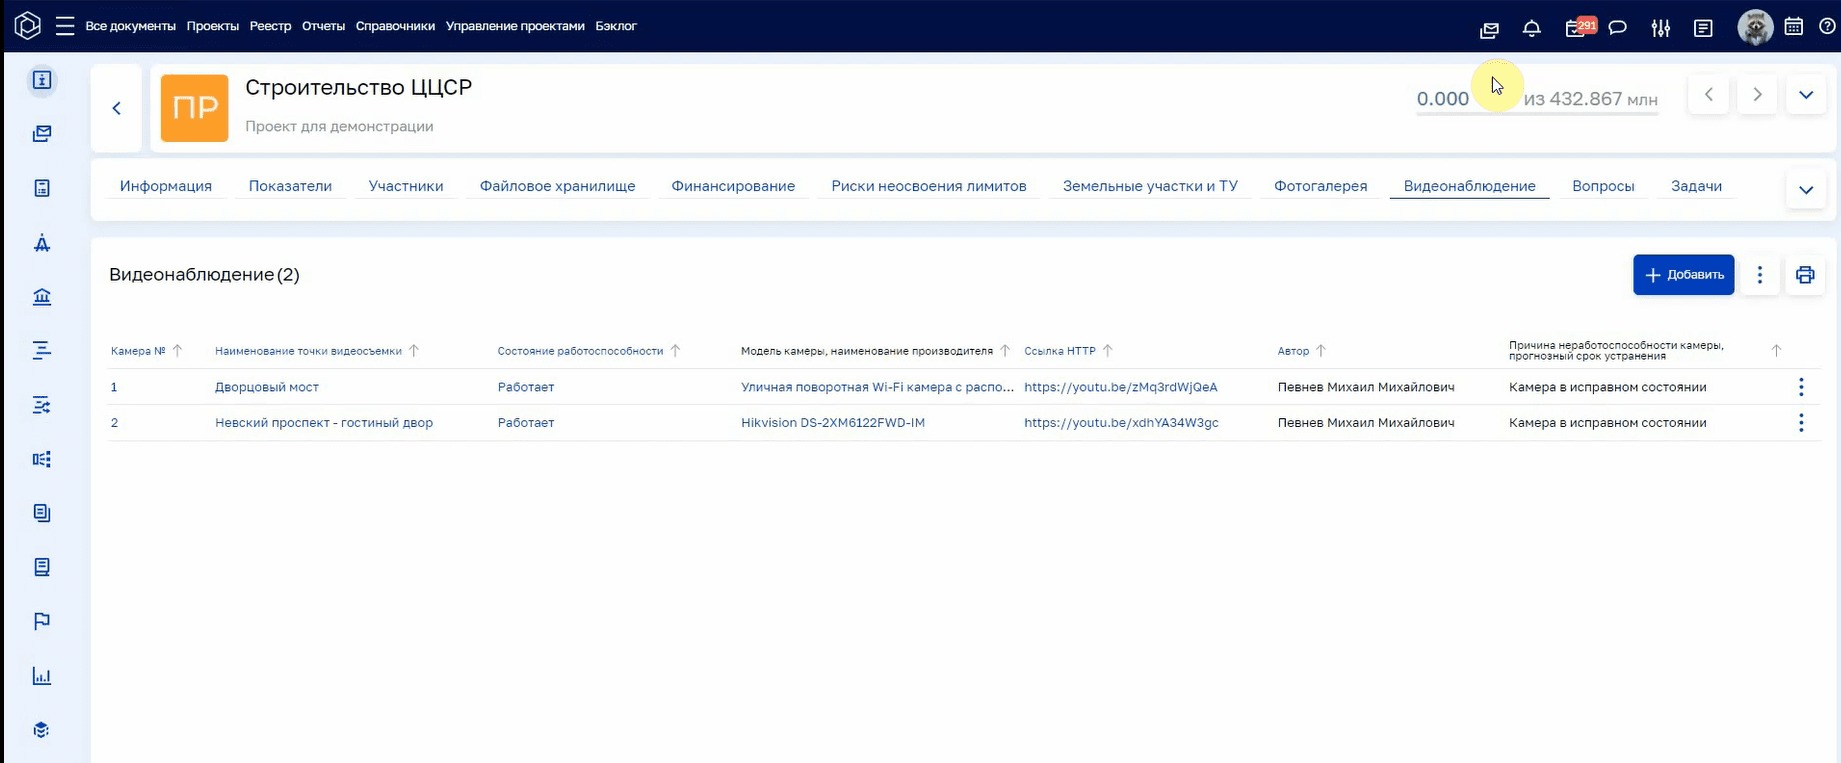Click the bank building icon in sidebar
Viewport: 1841px width, 763px height.
point(42,297)
